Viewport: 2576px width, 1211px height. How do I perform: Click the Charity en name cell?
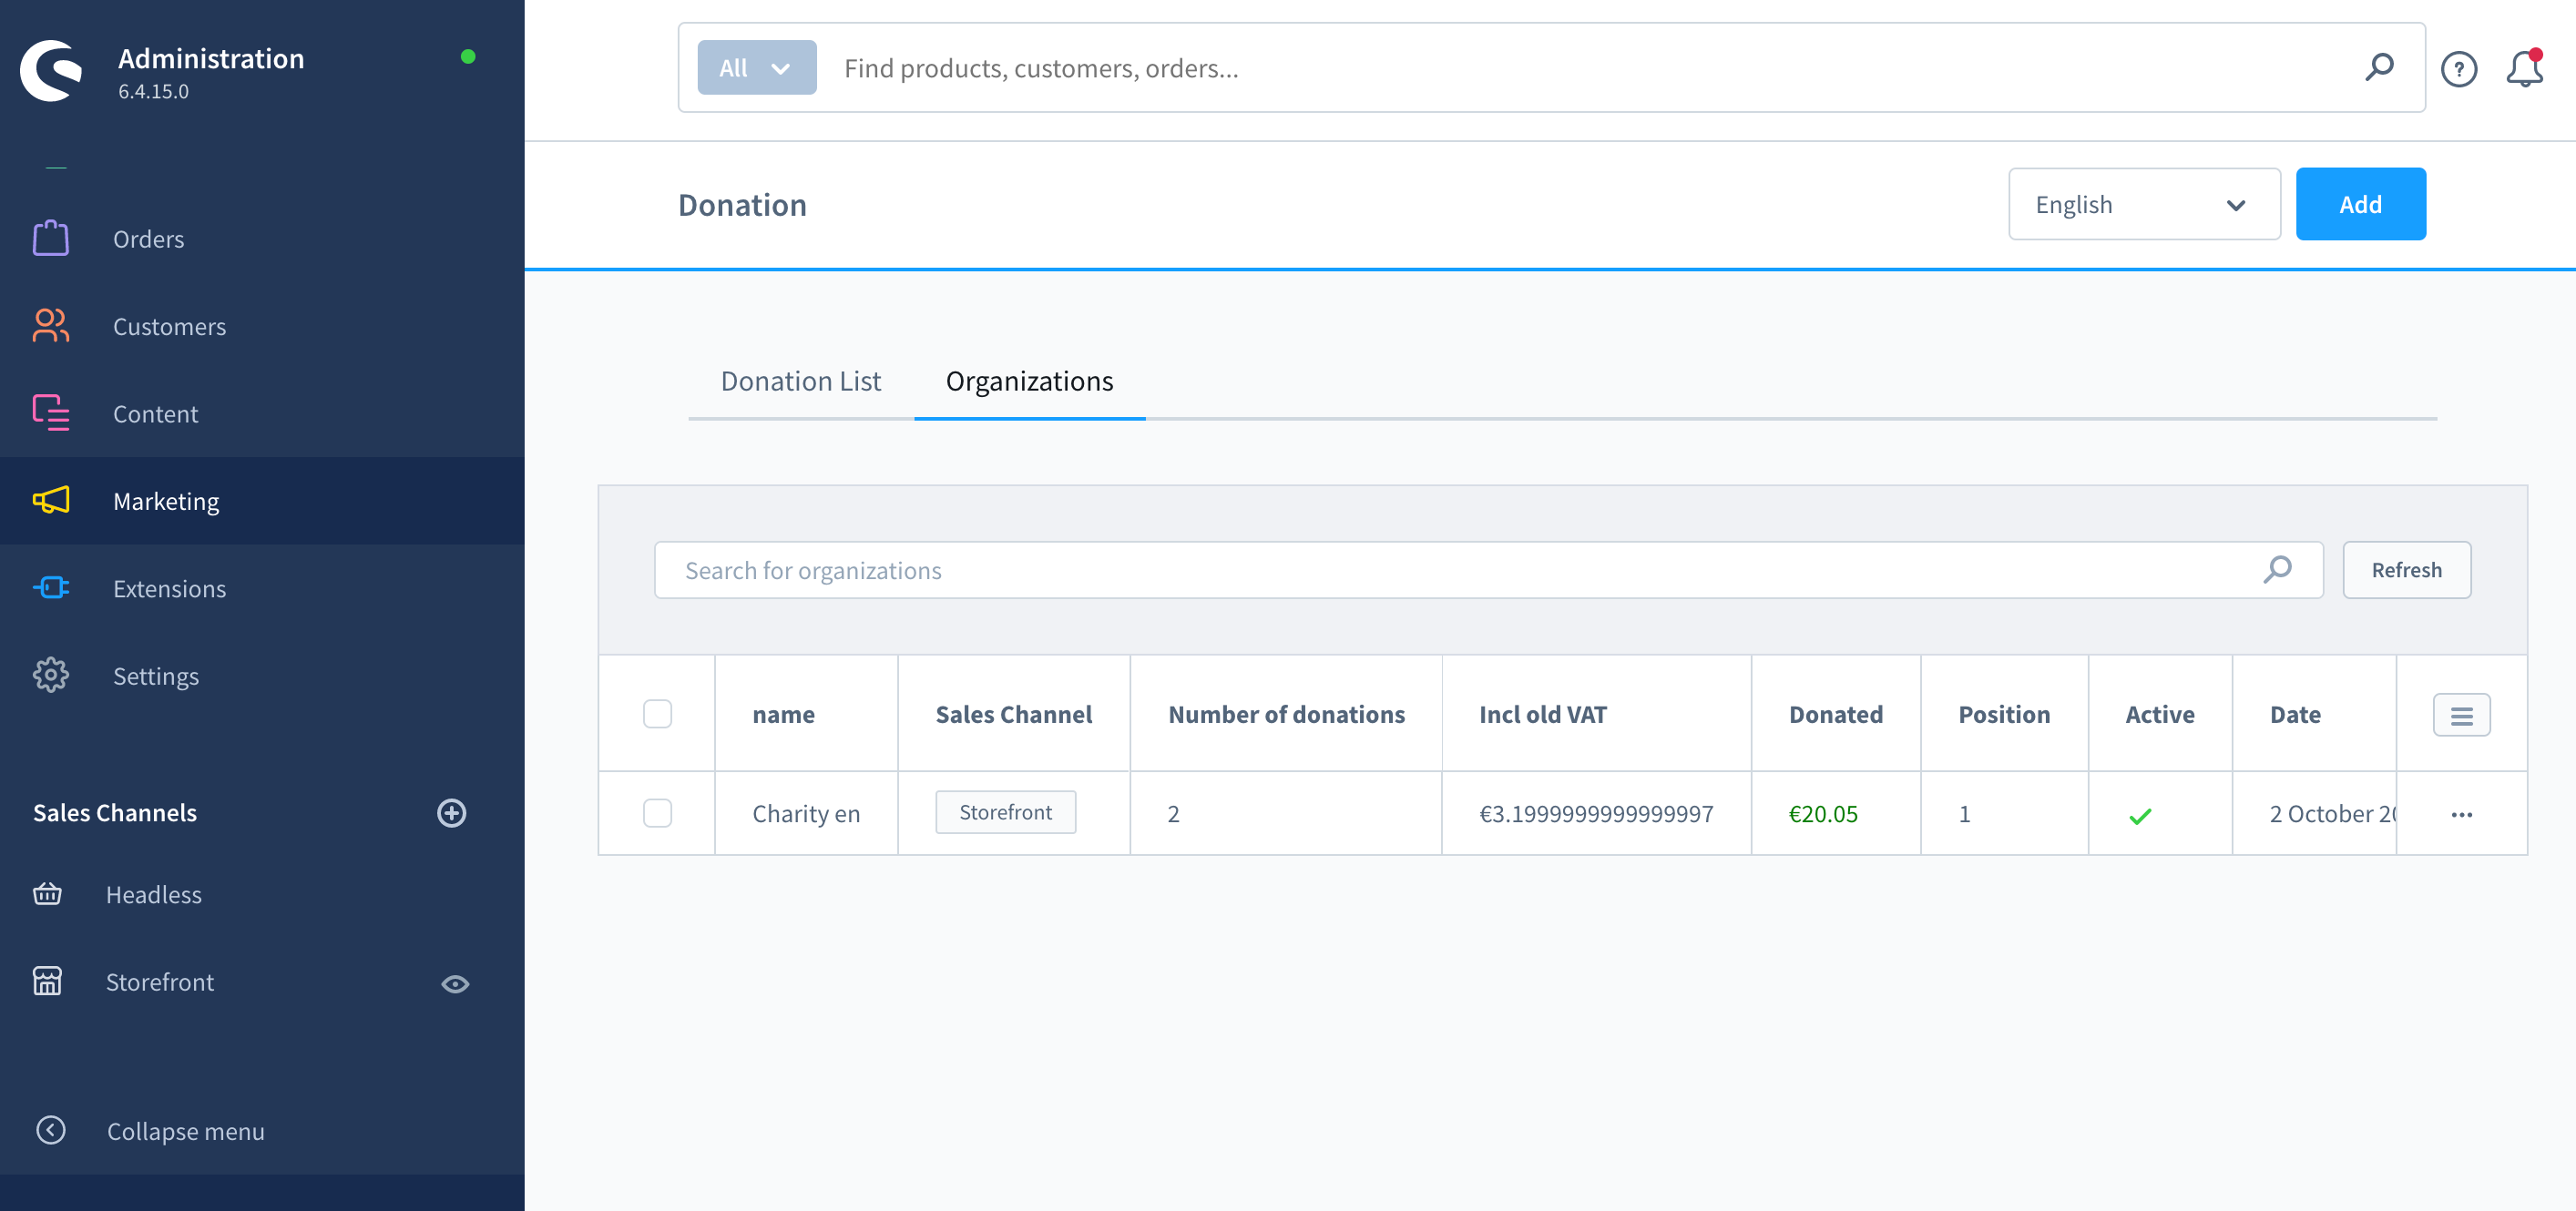[x=806, y=814]
